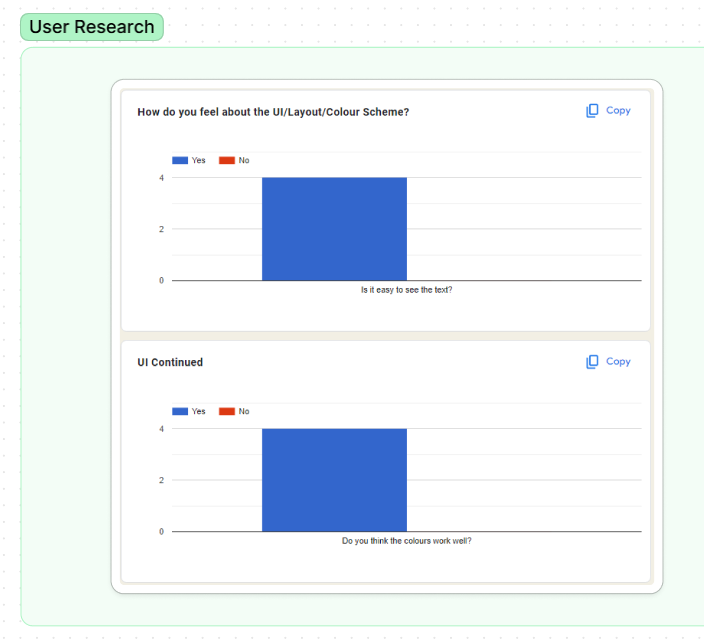The width and height of the screenshot is (704, 644).
Task: Click the blue bar in UI Continued chart
Action: tap(334, 480)
